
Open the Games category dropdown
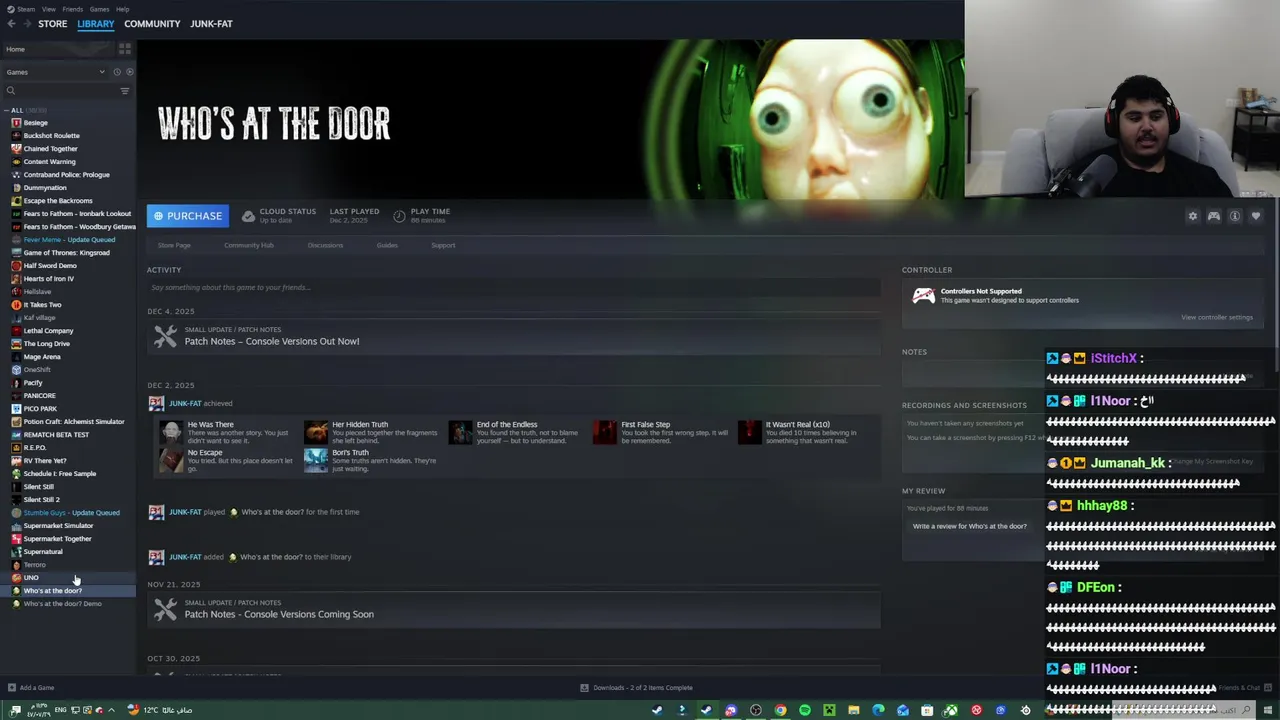pos(55,72)
